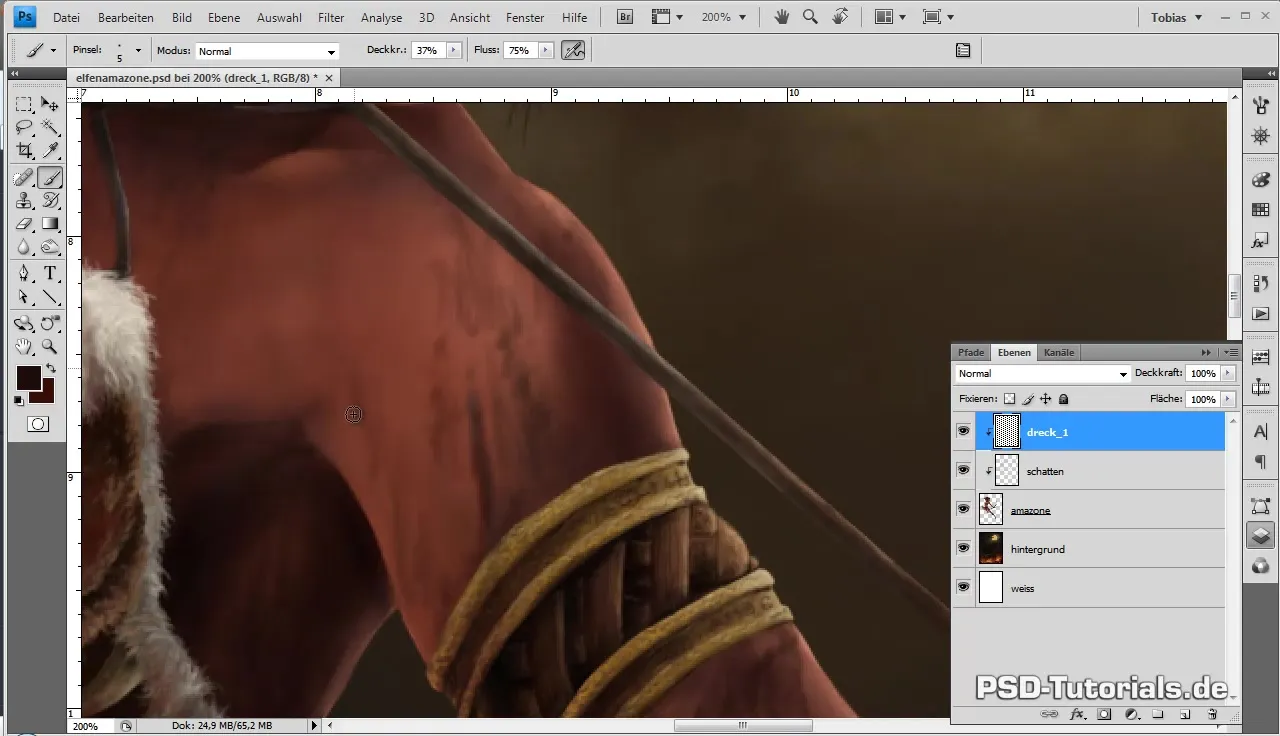Hide the hintergrund layer
This screenshot has height=736, width=1280.
click(963, 548)
